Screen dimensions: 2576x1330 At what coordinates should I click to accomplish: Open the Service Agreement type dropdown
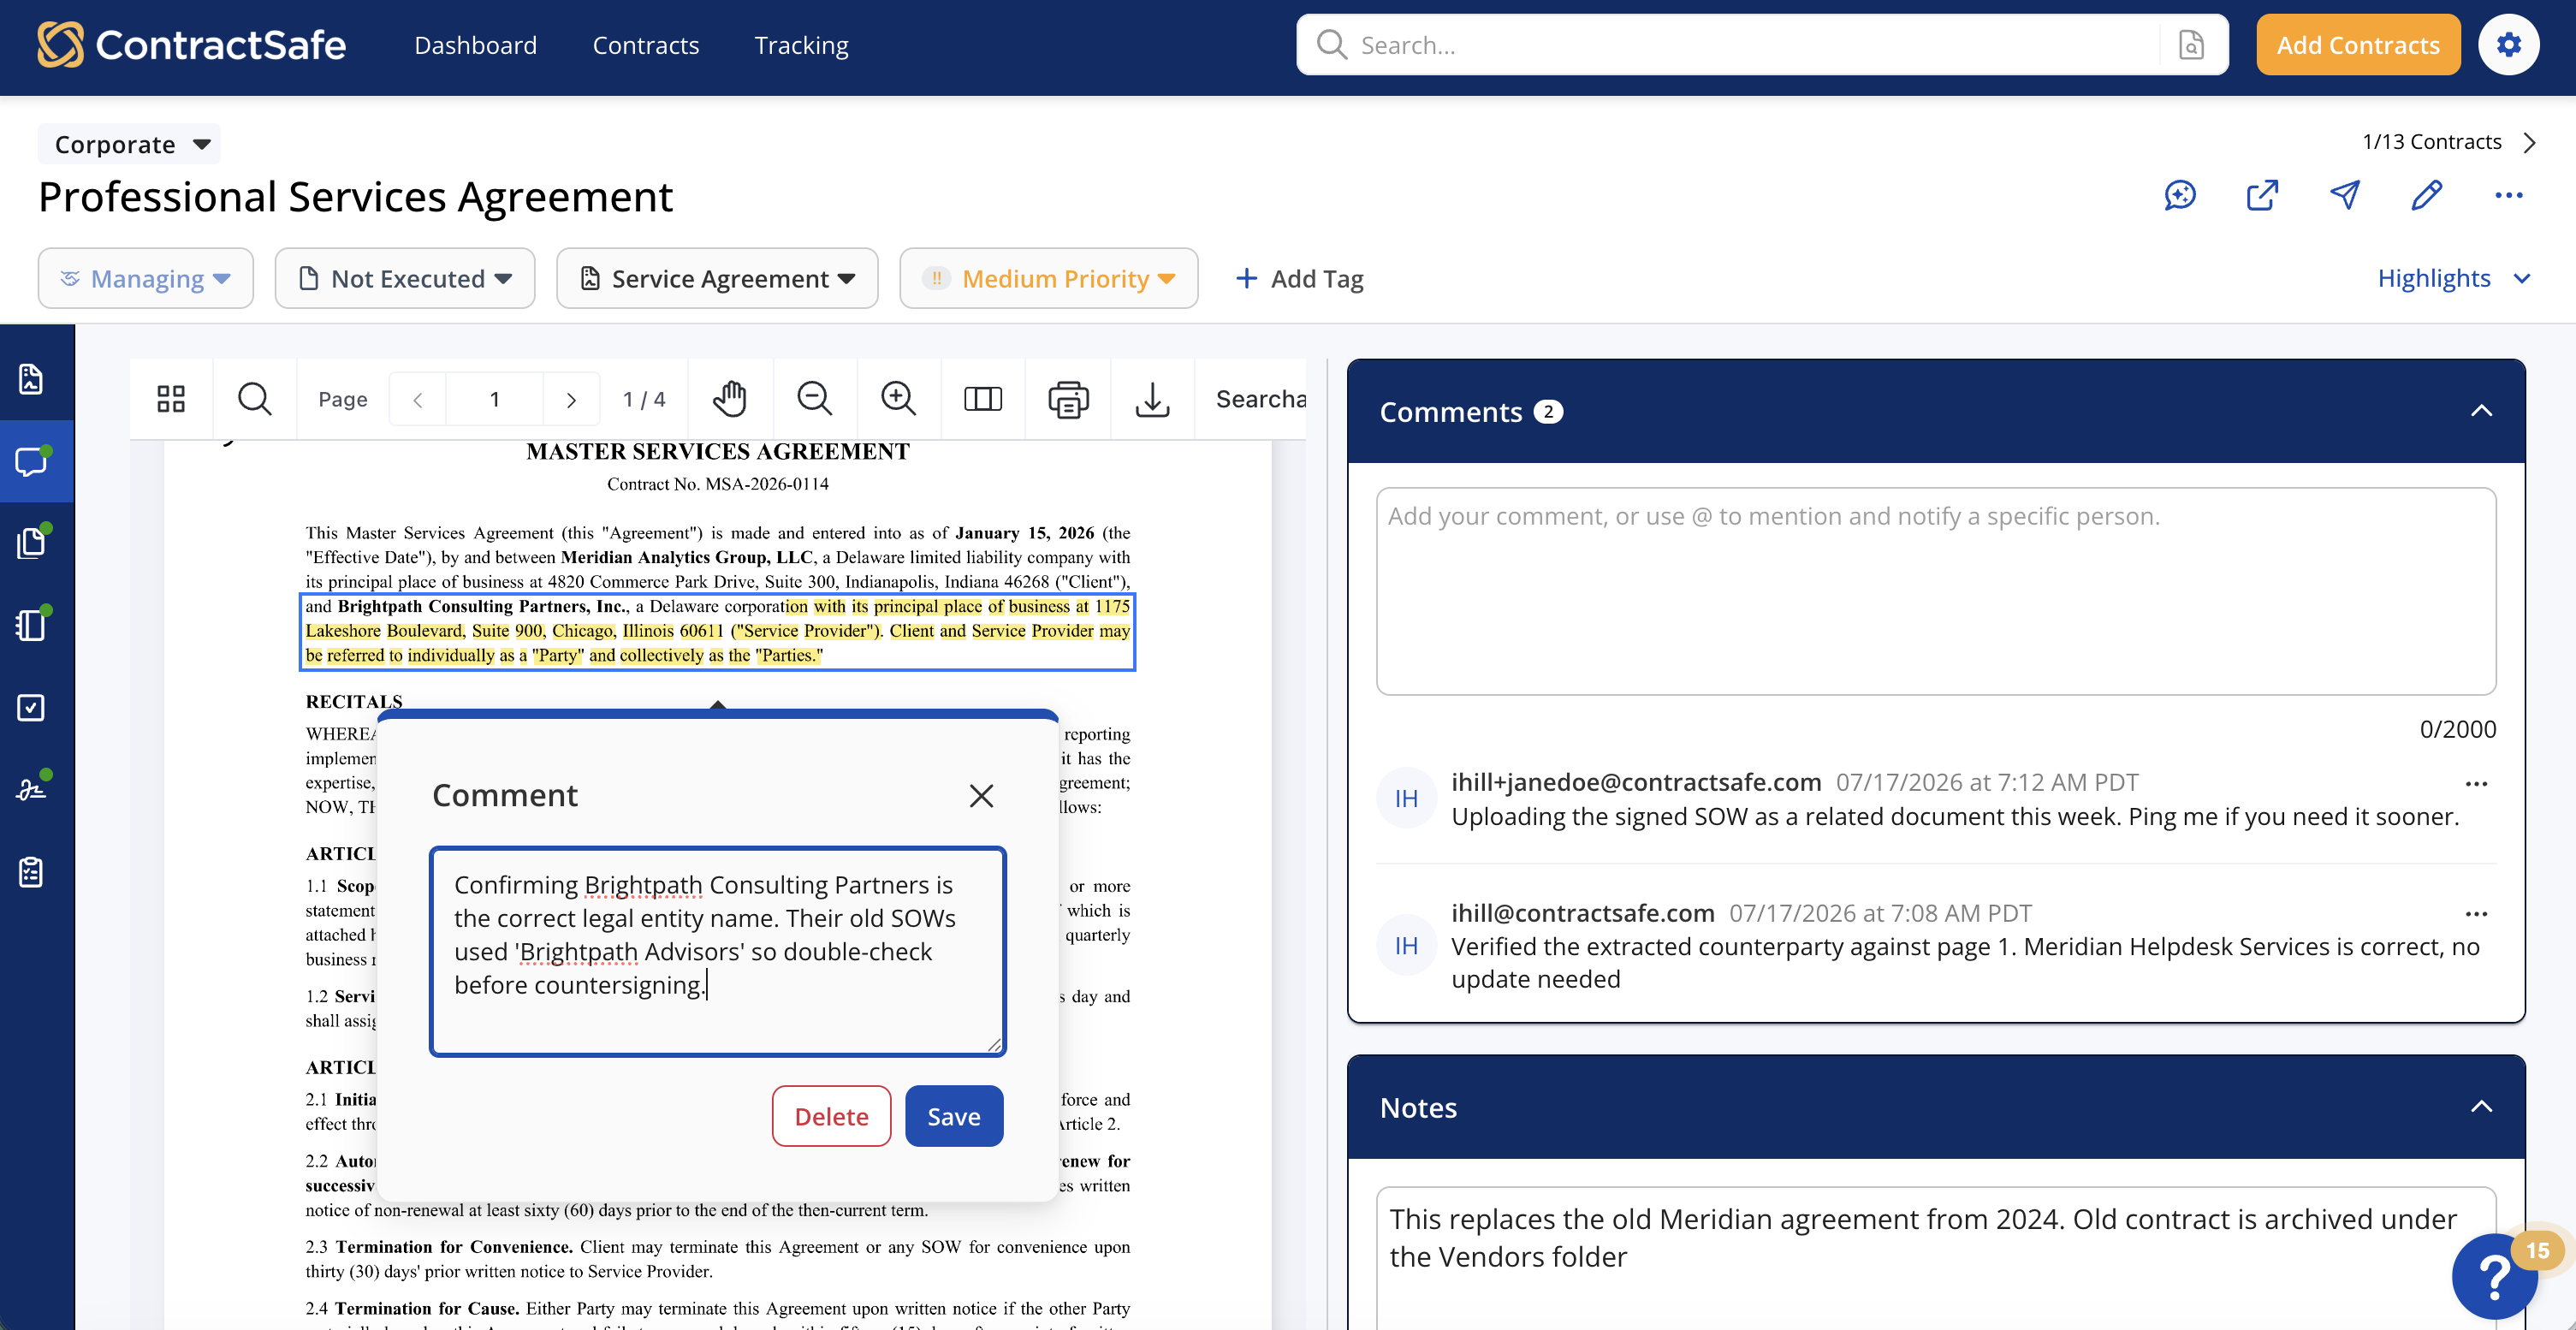coord(717,278)
